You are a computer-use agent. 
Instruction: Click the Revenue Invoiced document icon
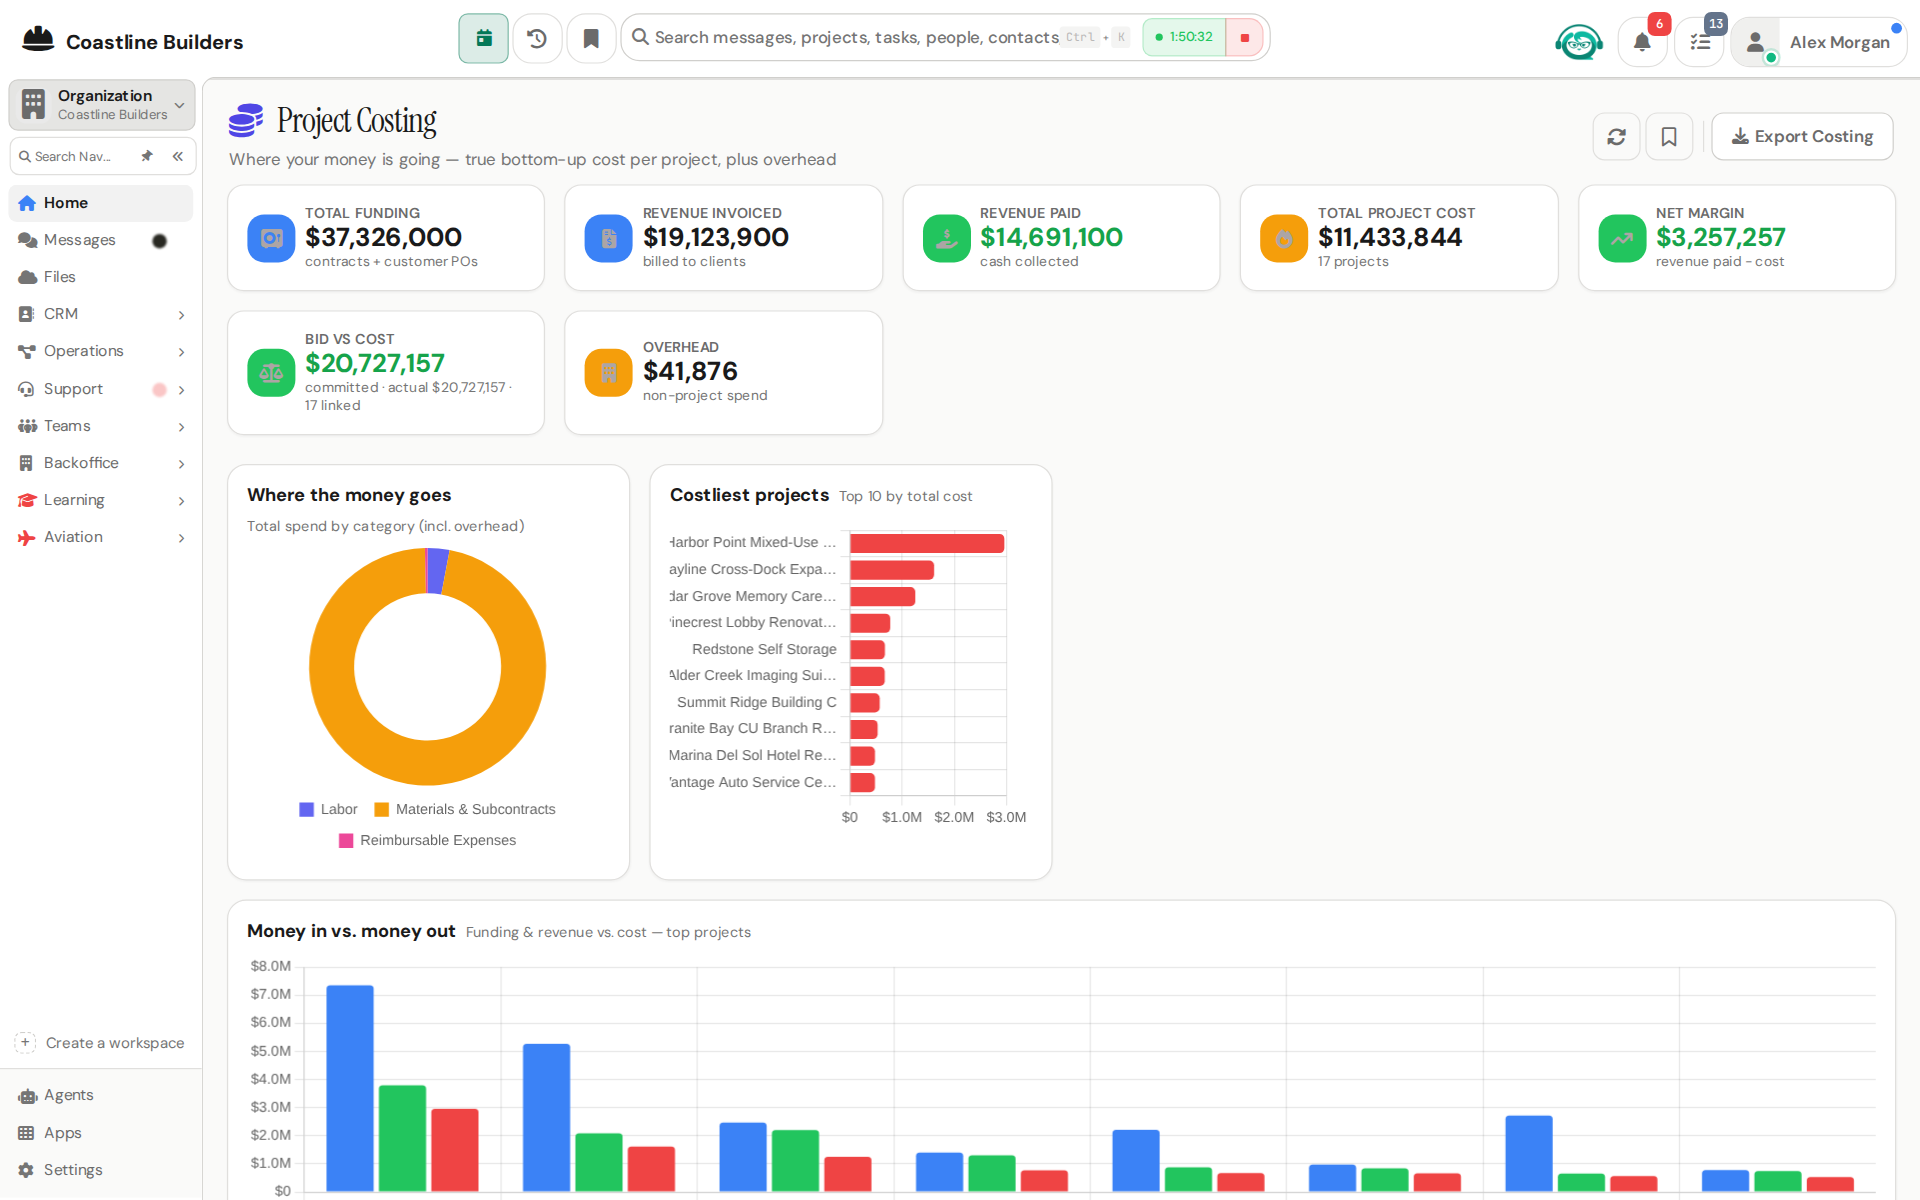[x=609, y=238]
